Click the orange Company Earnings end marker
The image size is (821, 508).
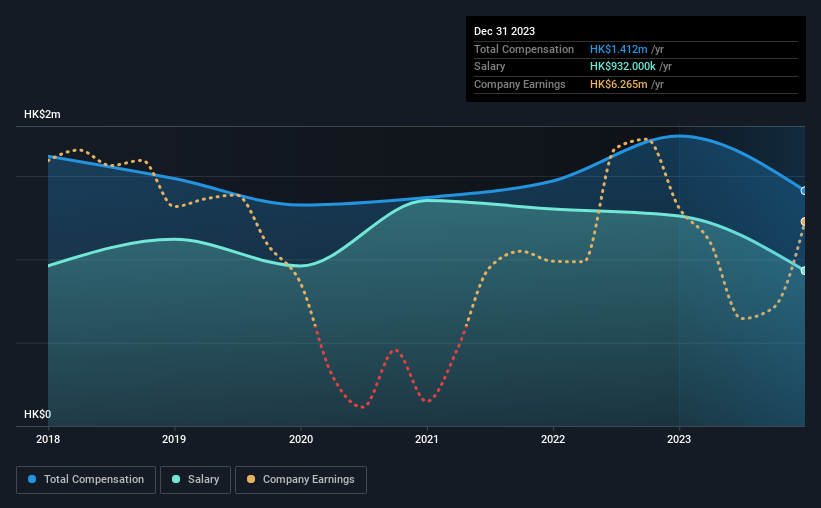point(804,222)
